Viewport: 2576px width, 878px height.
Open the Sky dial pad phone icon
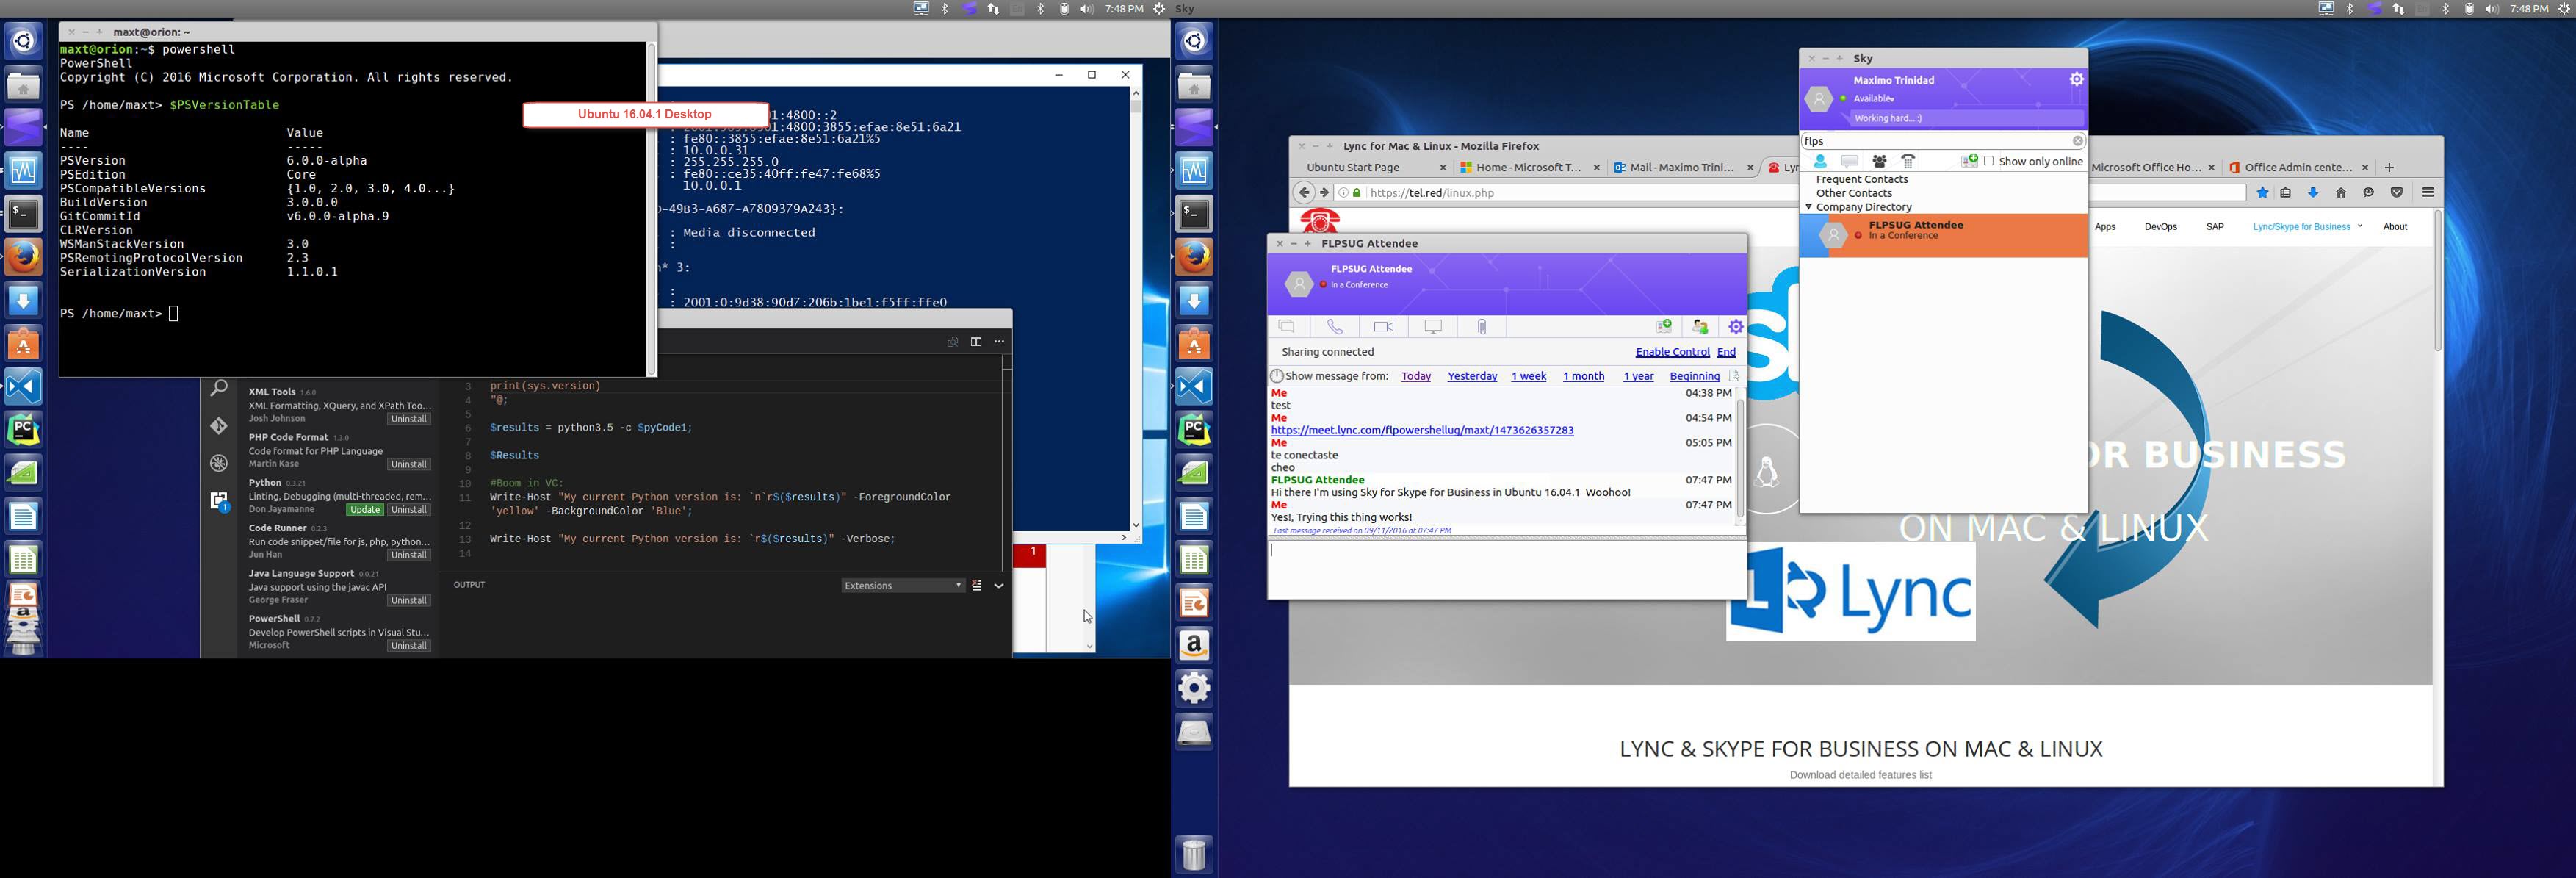(x=1908, y=161)
